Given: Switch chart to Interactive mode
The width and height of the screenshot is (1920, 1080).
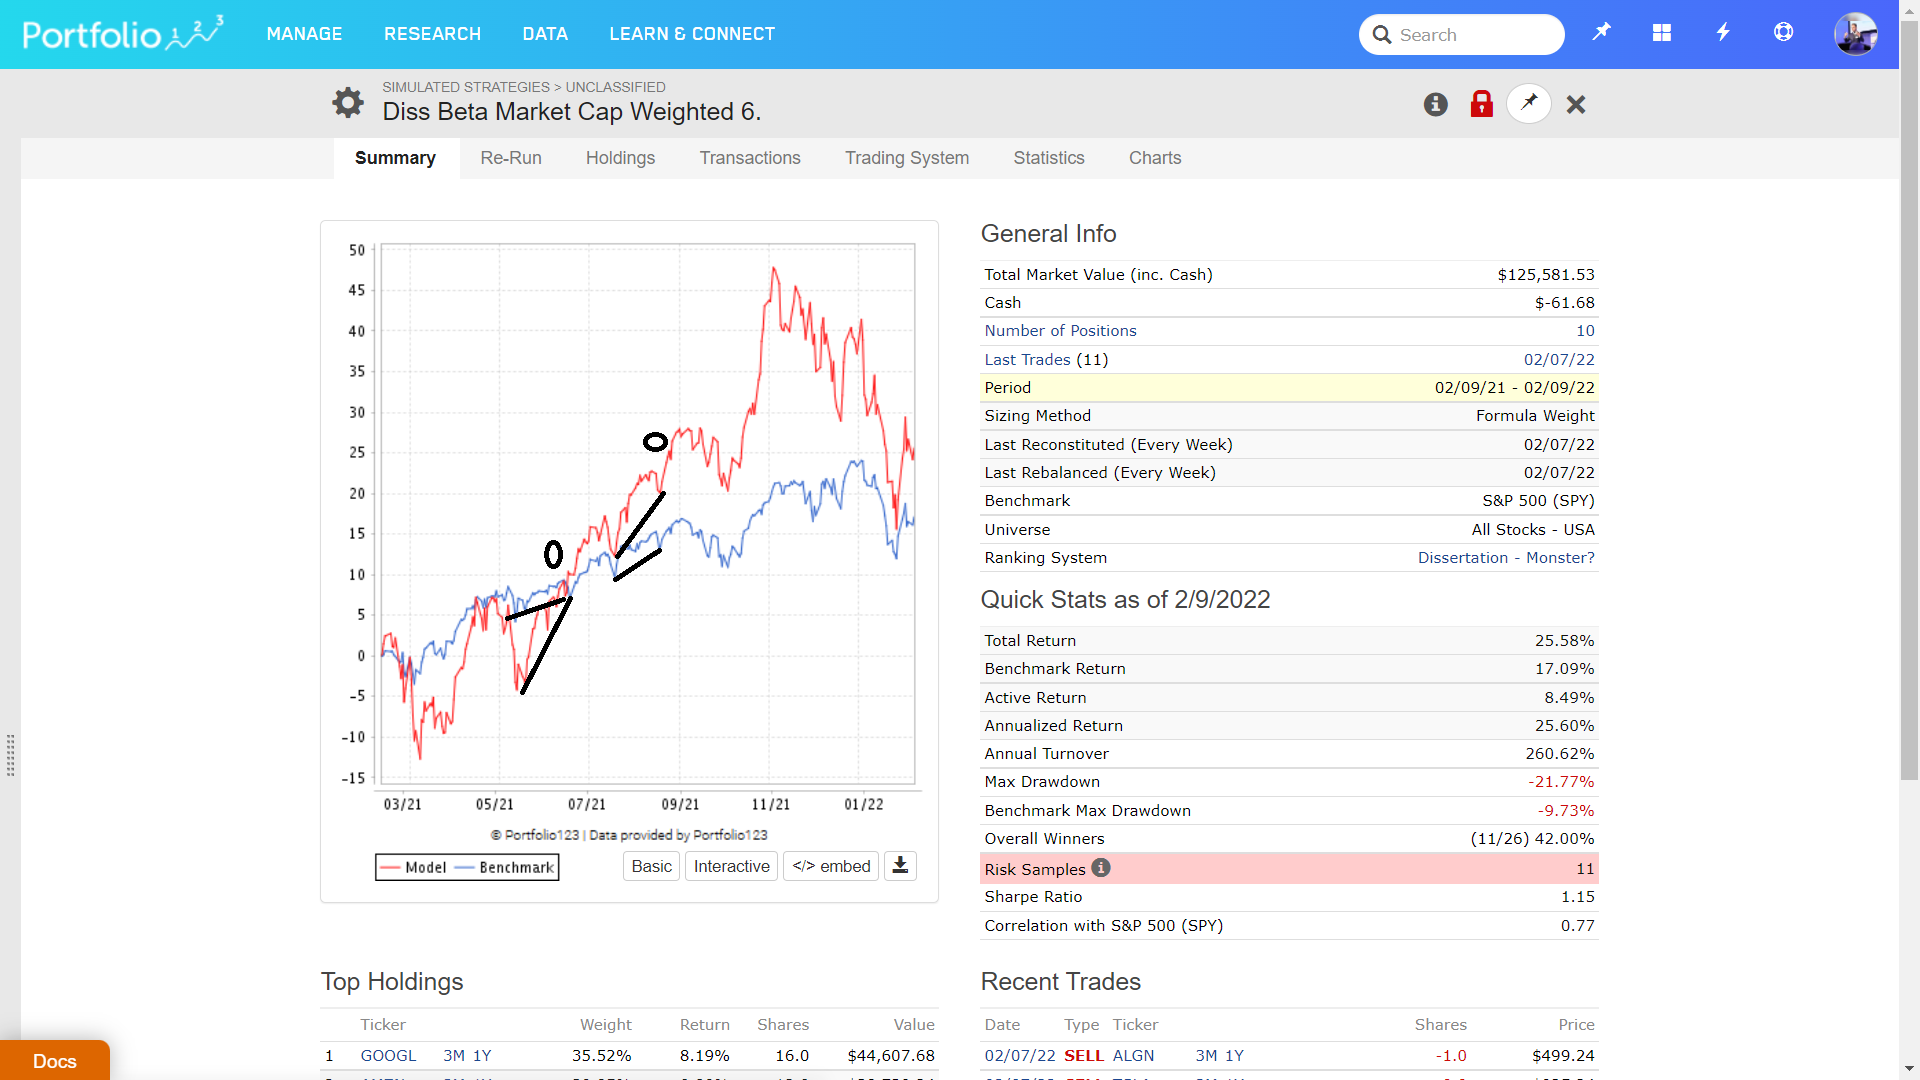Looking at the screenshot, I should tap(731, 866).
